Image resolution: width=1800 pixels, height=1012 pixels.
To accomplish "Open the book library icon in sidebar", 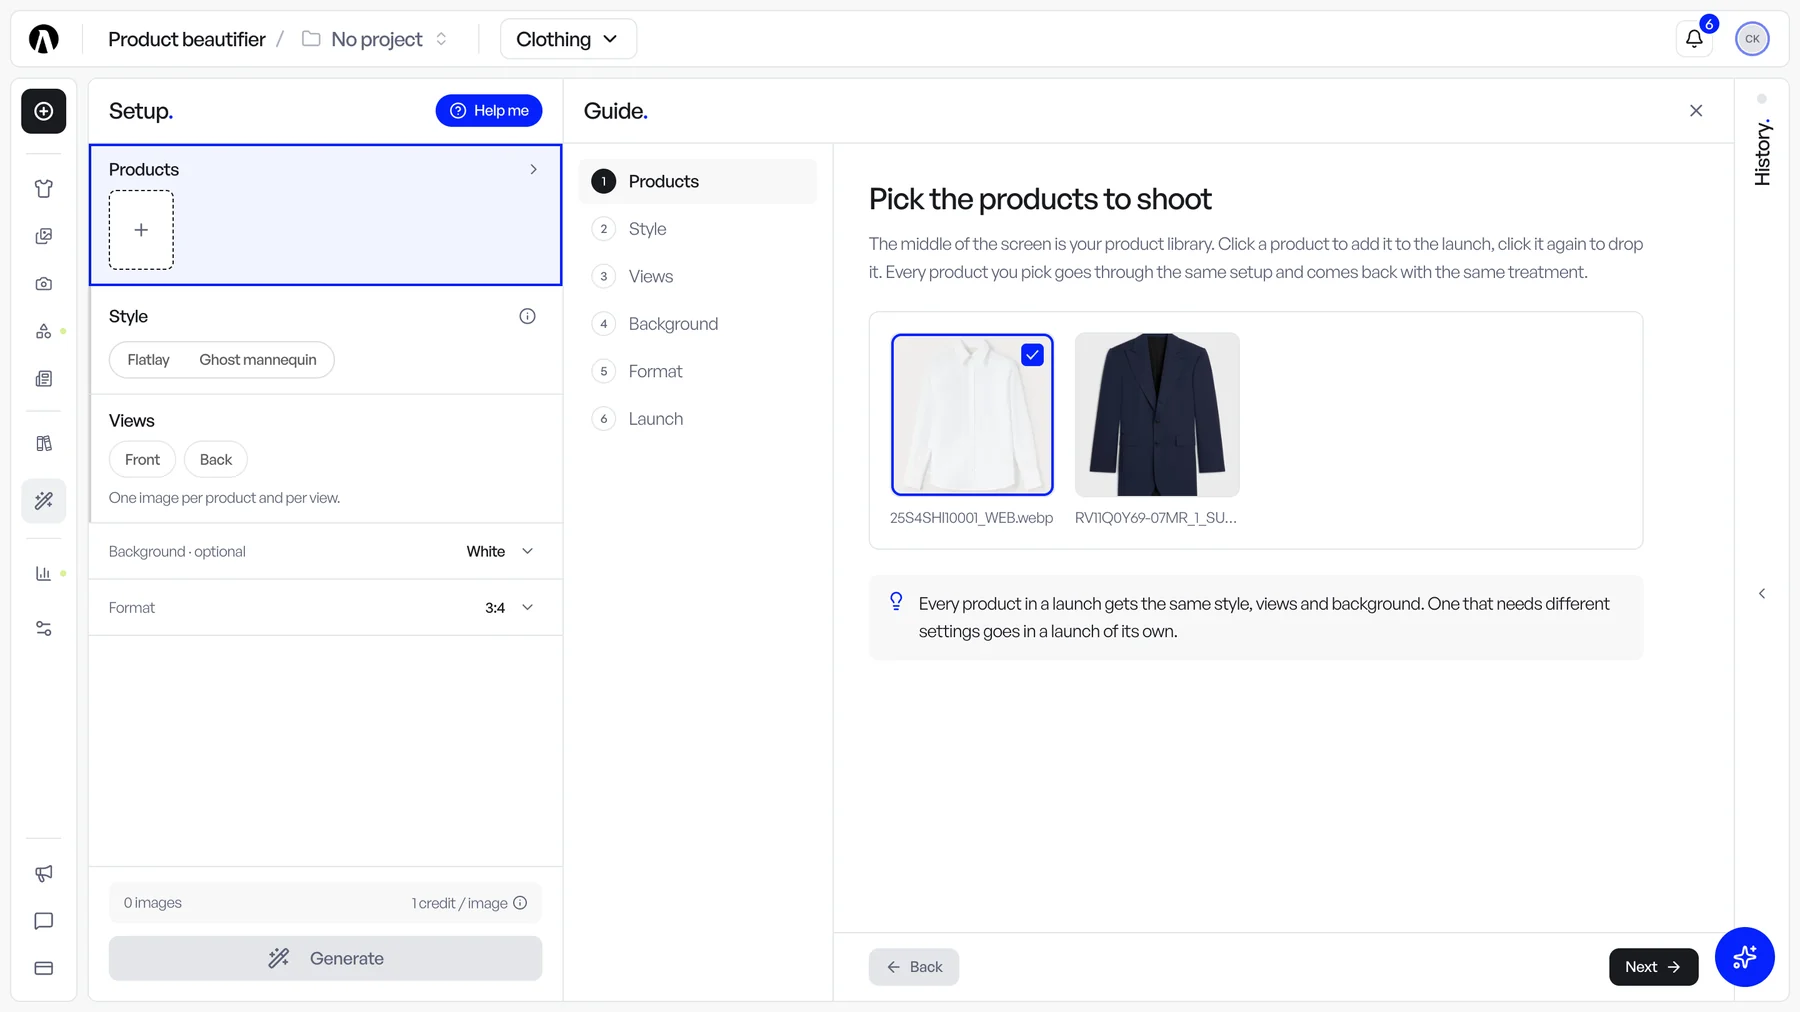I will 44,443.
